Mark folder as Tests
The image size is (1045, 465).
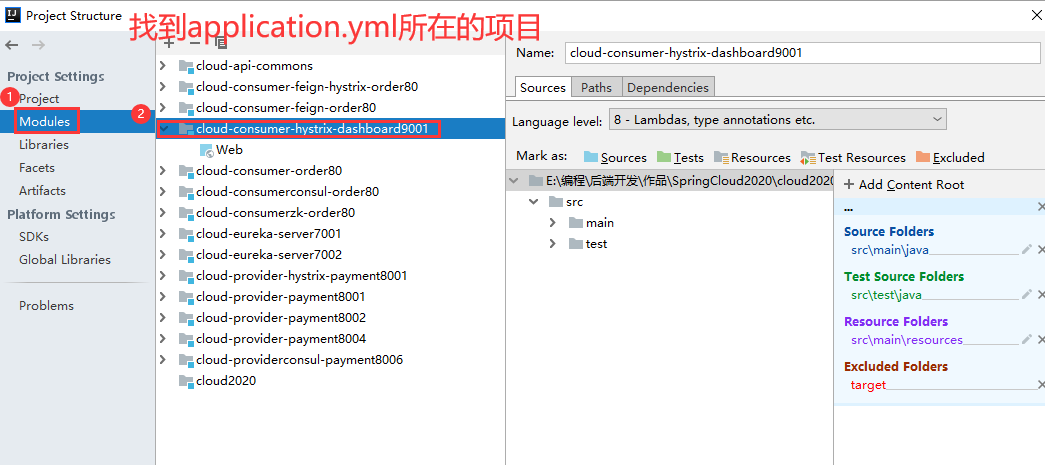point(680,157)
